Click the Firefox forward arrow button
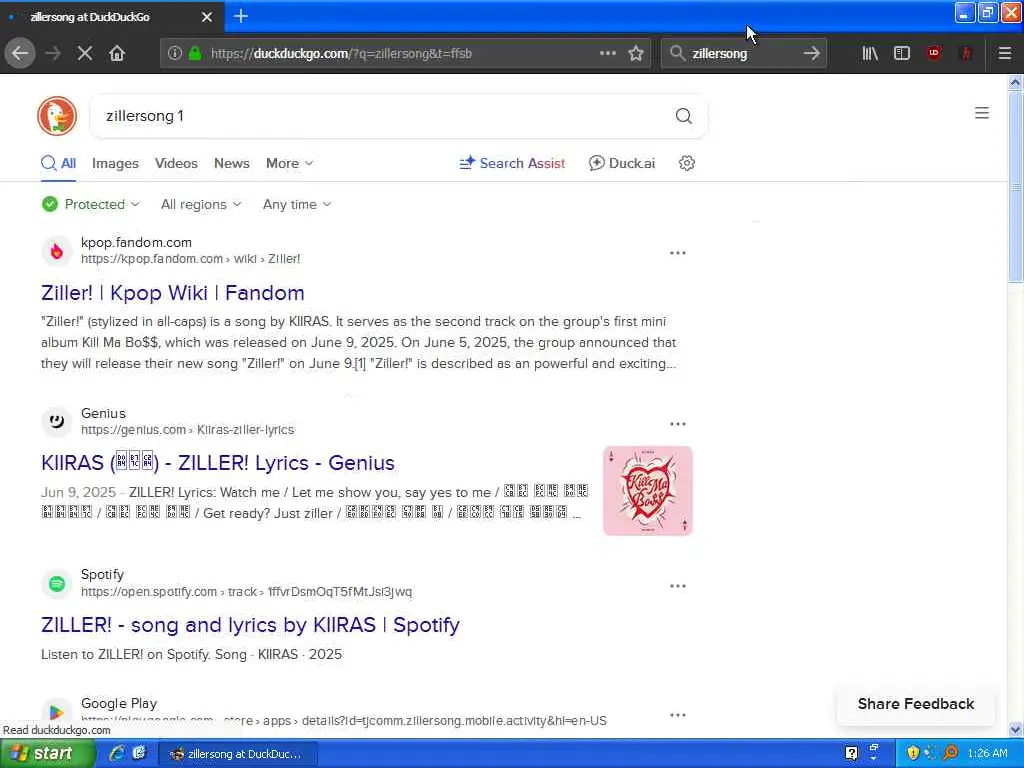Screen dimensions: 1024x768 tap(54, 54)
